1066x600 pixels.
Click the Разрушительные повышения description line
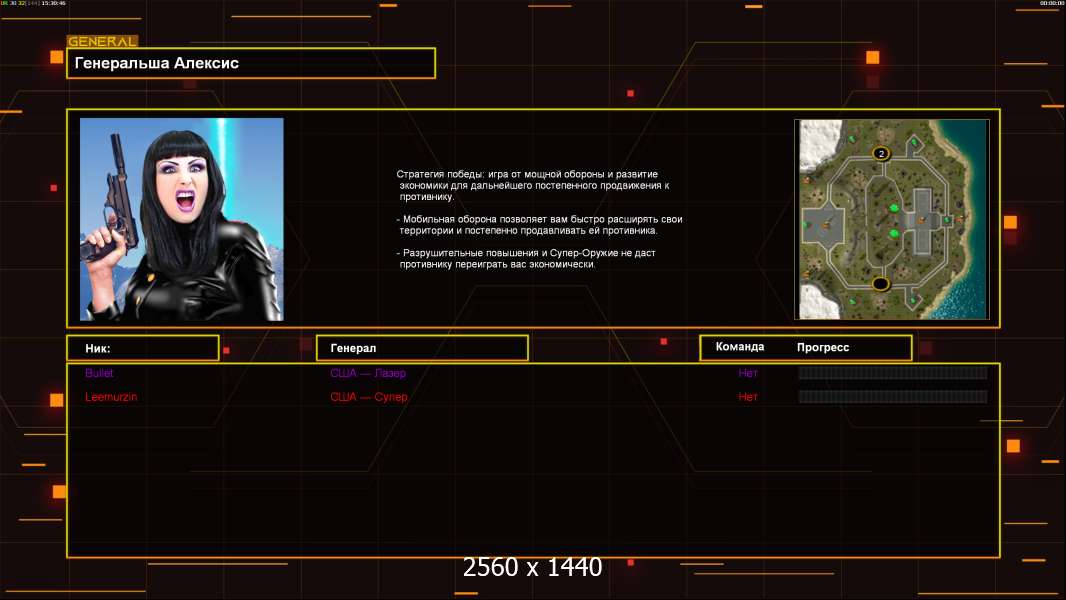pos(526,258)
